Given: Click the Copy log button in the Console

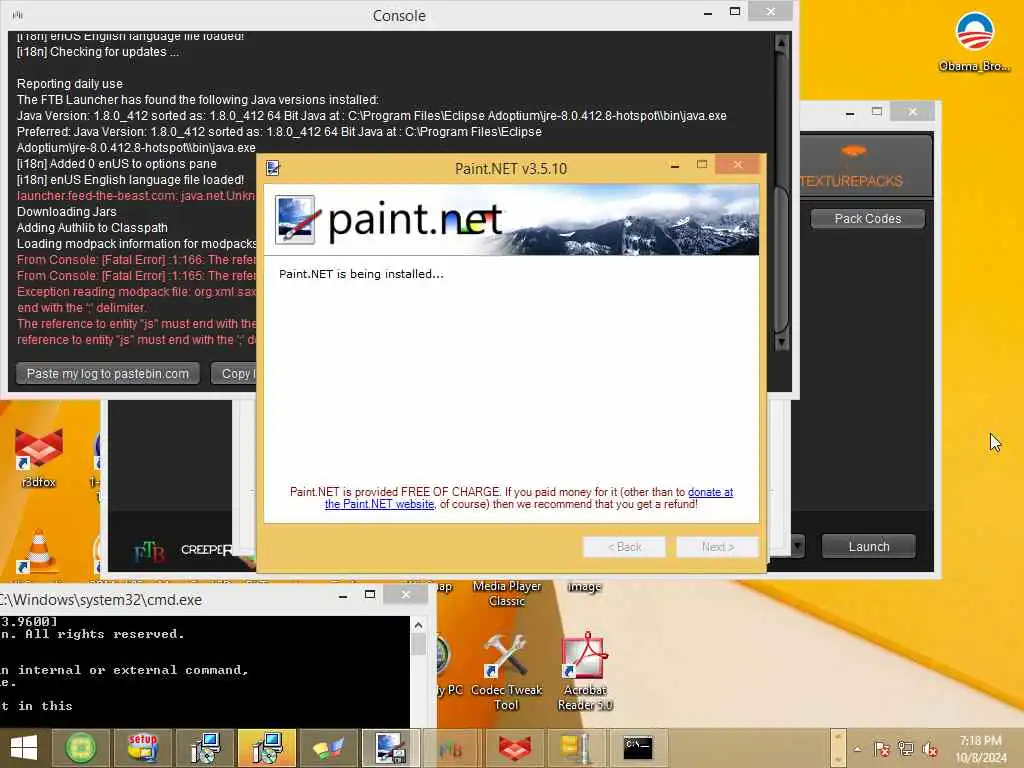Looking at the screenshot, I should click(x=234, y=374).
